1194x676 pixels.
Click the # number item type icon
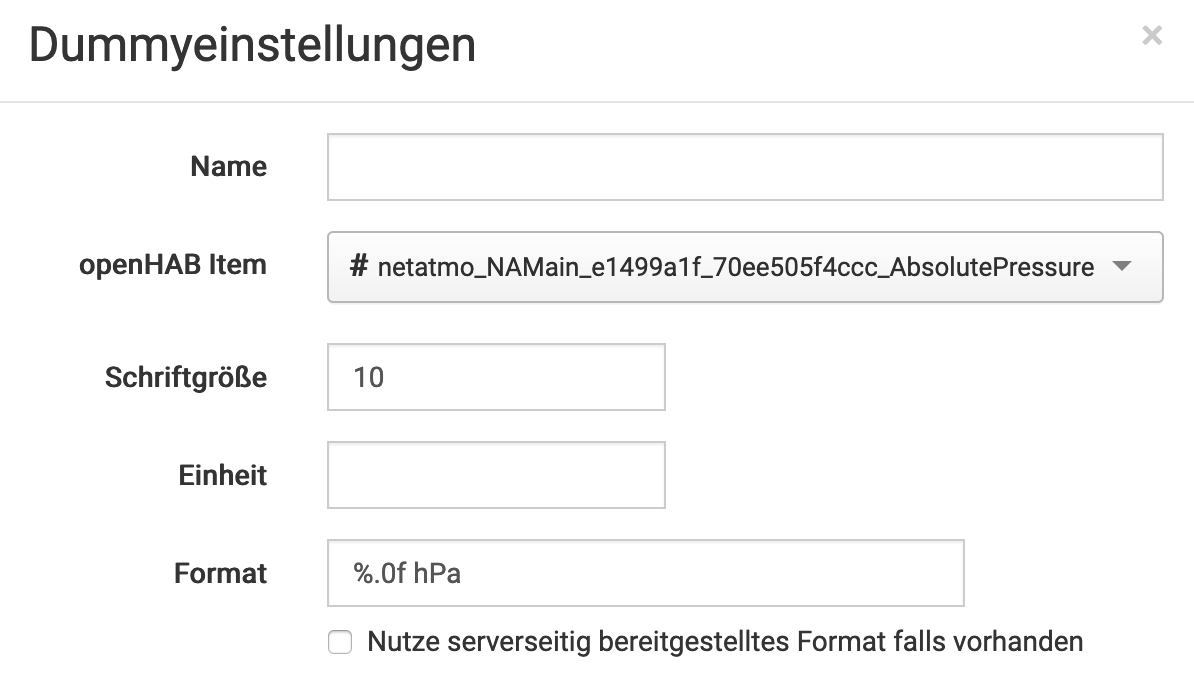pyautogui.click(x=359, y=267)
